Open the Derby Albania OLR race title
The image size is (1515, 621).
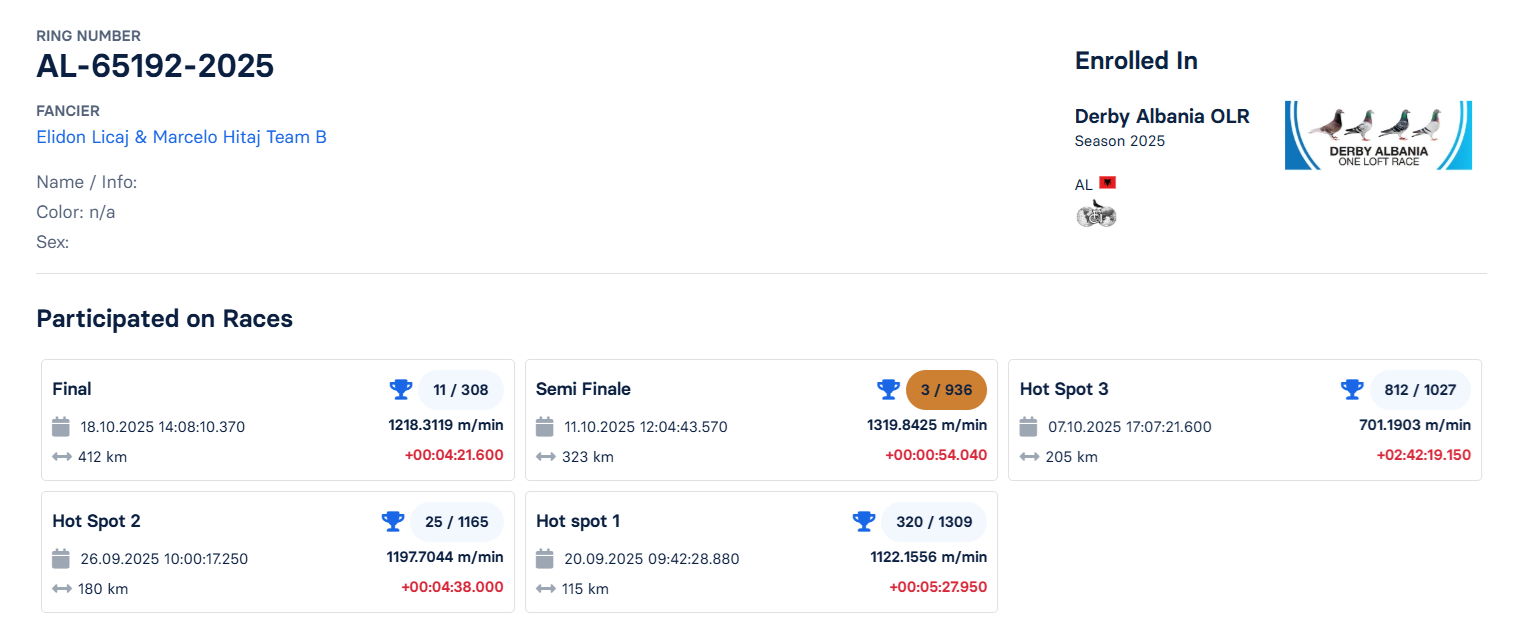click(1162, 116)
